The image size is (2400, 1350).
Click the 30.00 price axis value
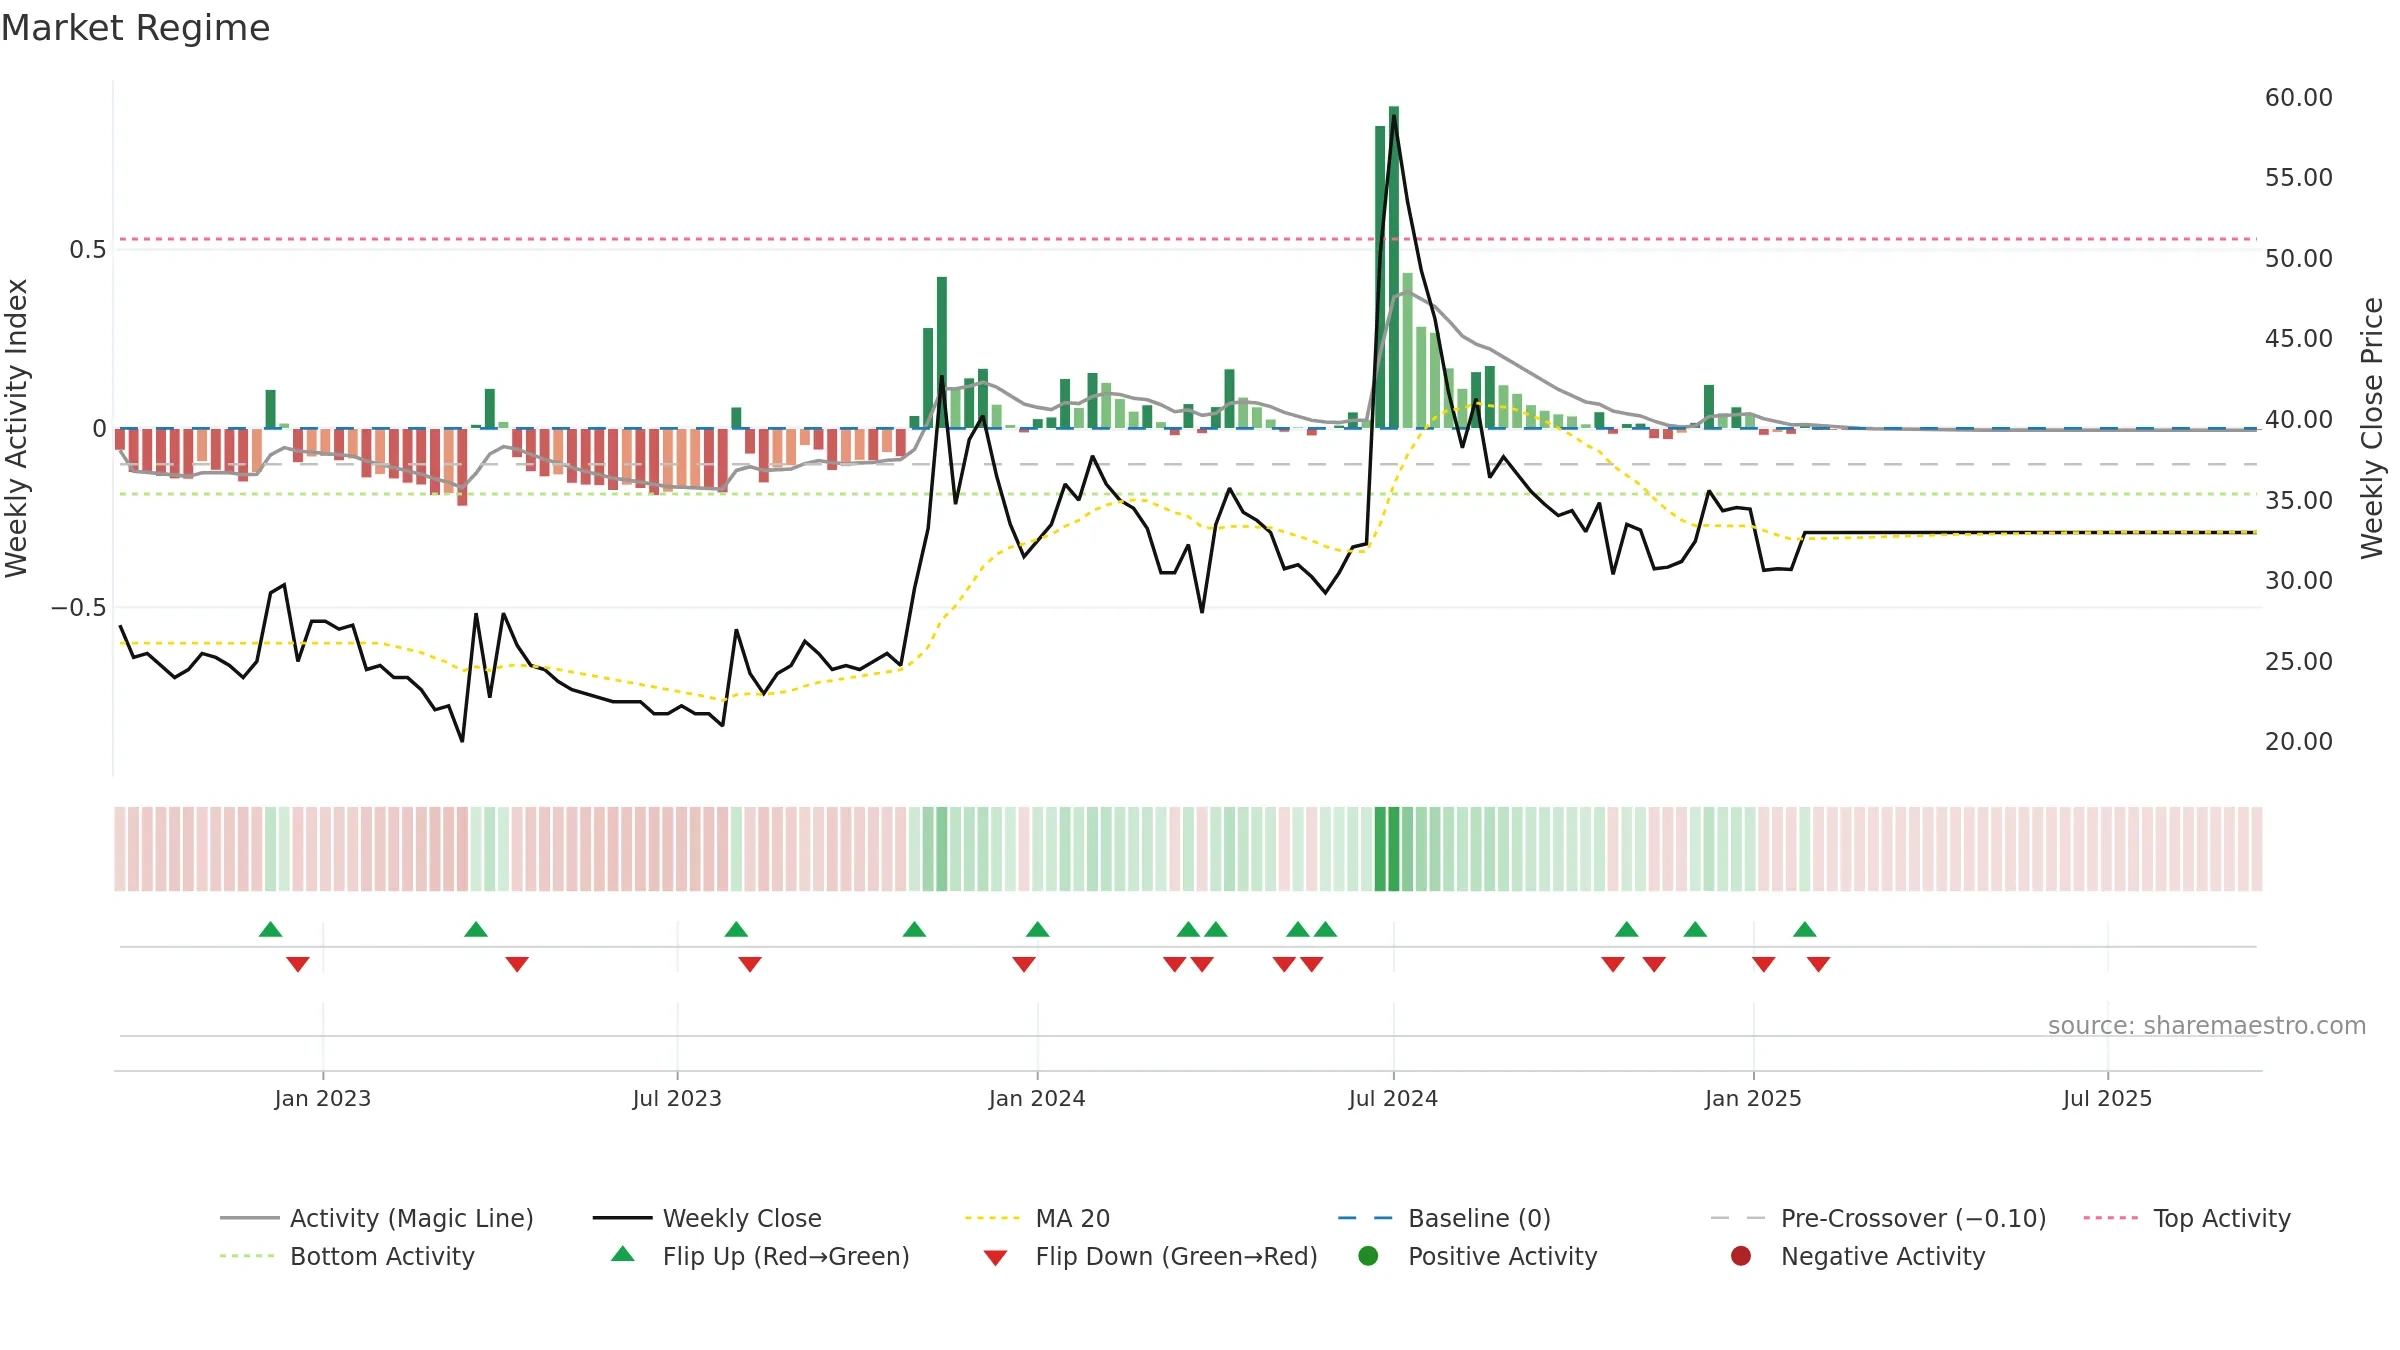click(2299, 580)
